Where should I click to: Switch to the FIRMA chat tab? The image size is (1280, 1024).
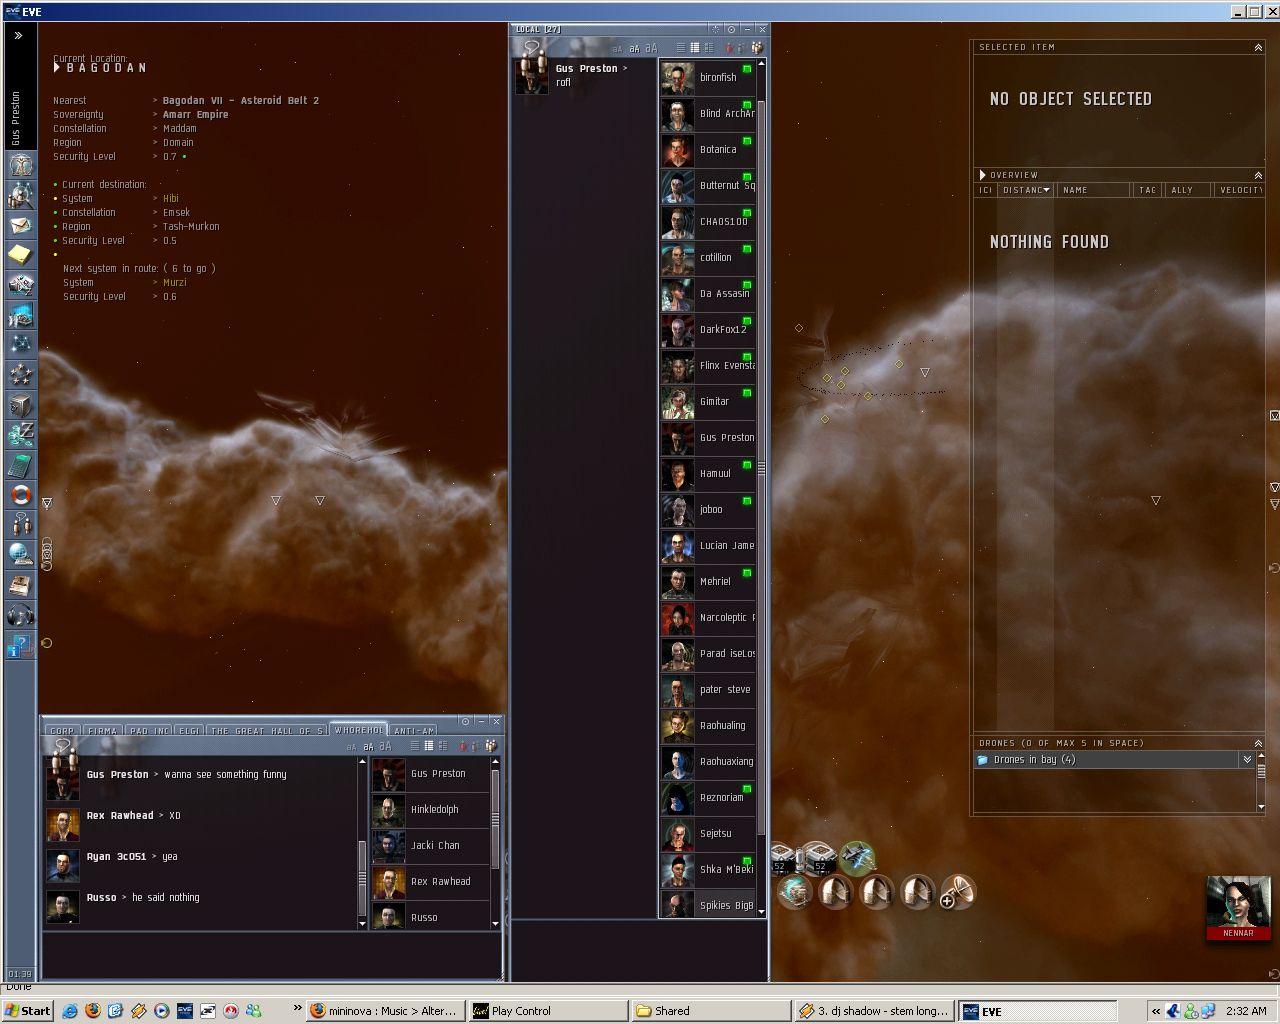coord(103,730)
